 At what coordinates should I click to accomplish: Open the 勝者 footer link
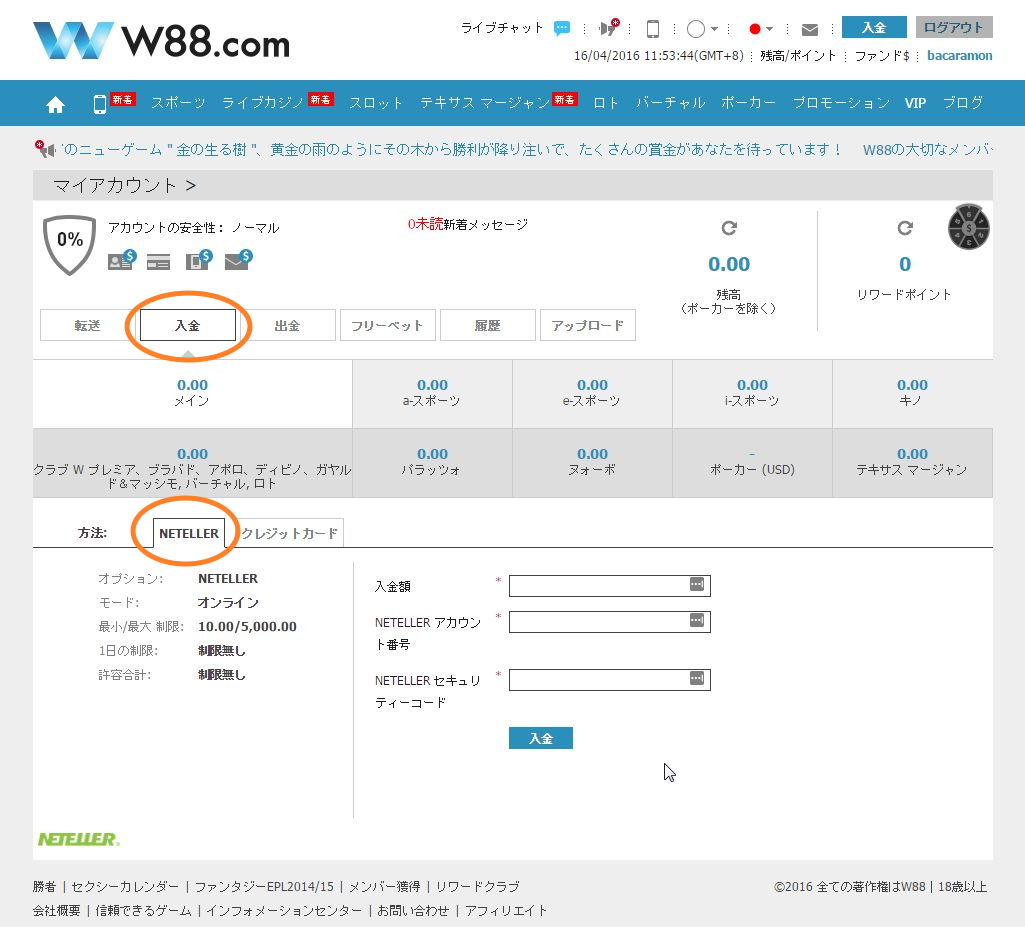[44, 886]
